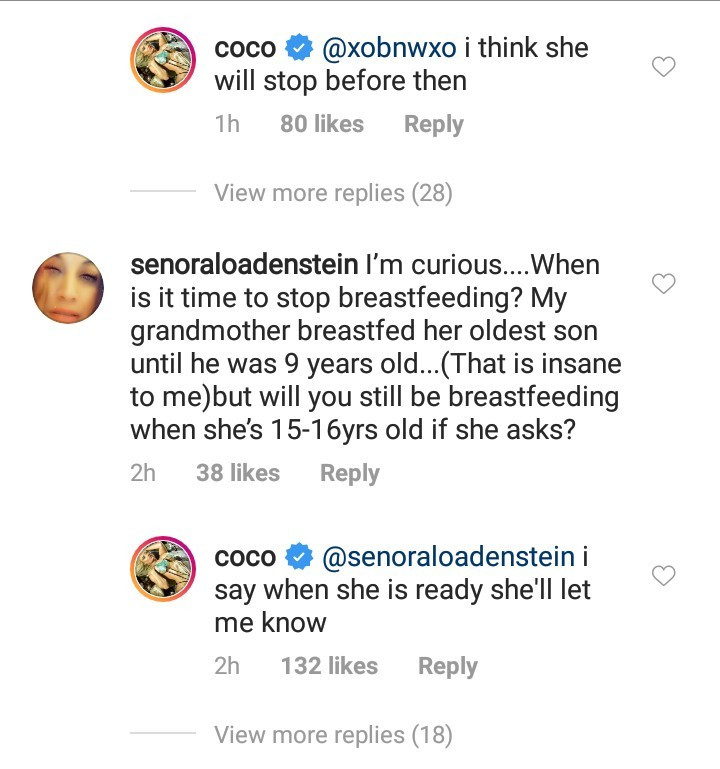Open coco's avatar on the bottom reply
This screenshot has height=769, width=720.
pos(164,575)
